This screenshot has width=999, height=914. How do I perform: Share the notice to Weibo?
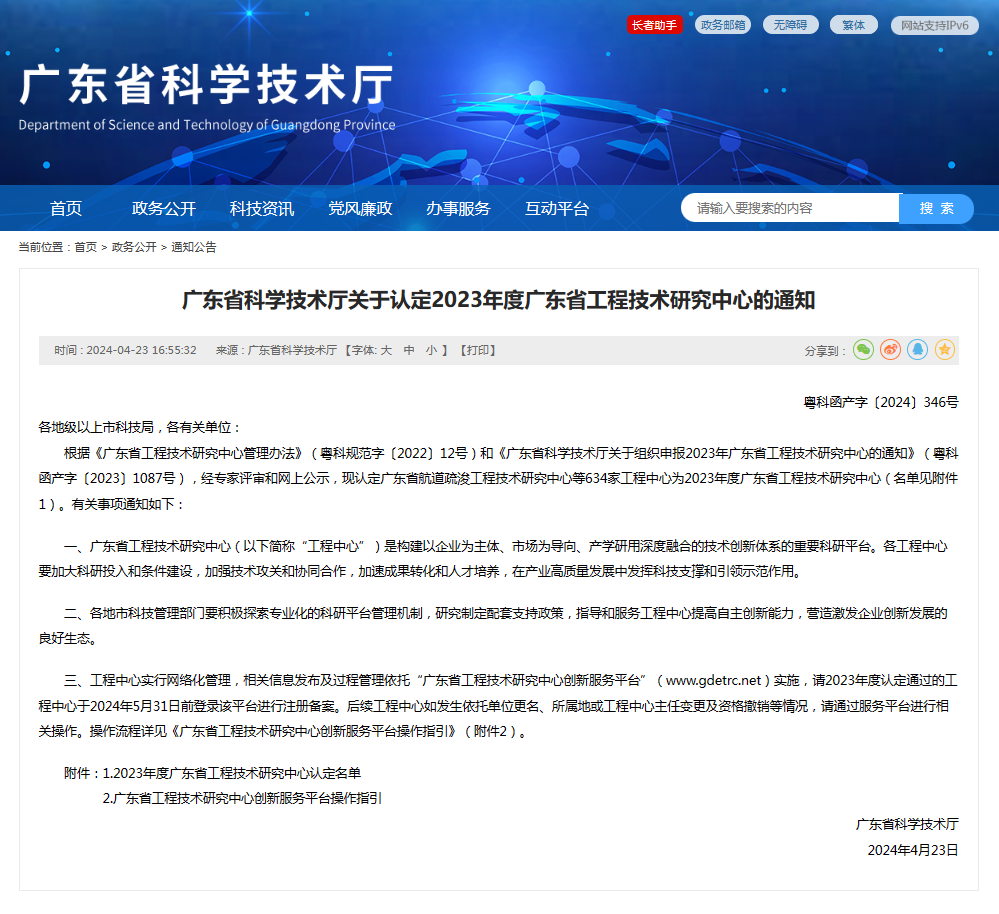coord(890,350)
